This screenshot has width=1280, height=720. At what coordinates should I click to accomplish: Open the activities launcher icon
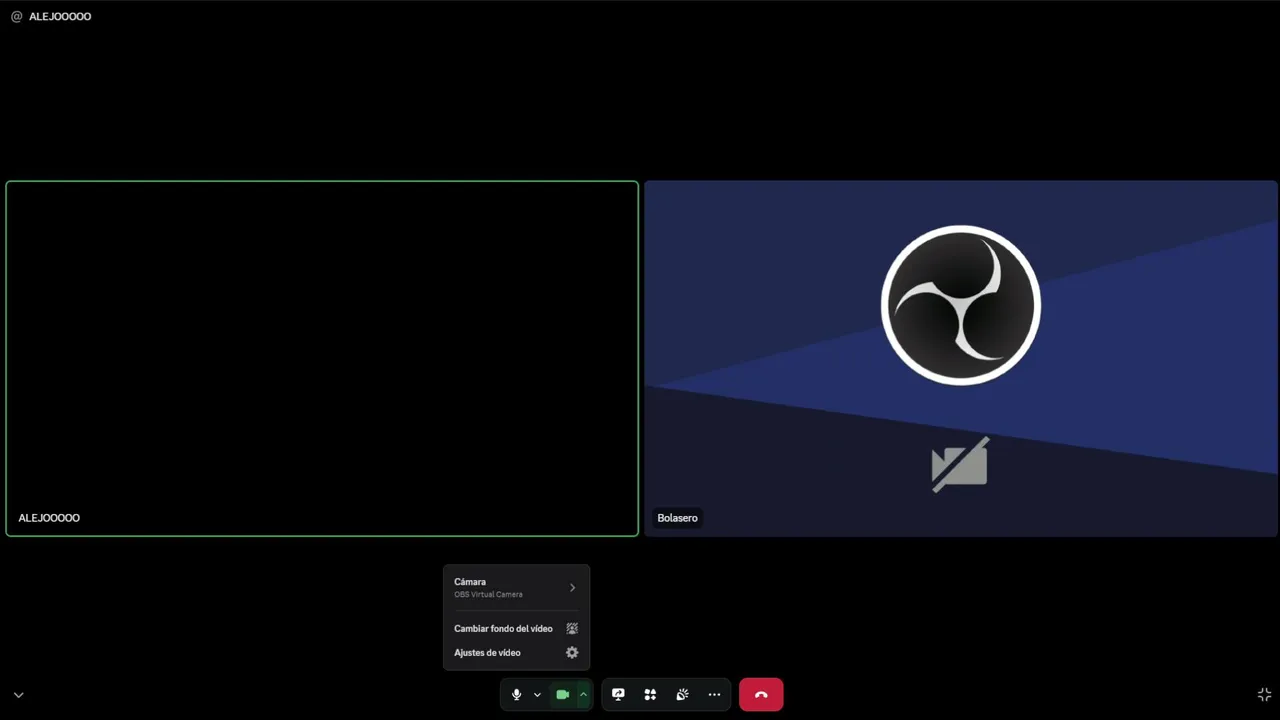pyautogui.click(x=650, y=695)
